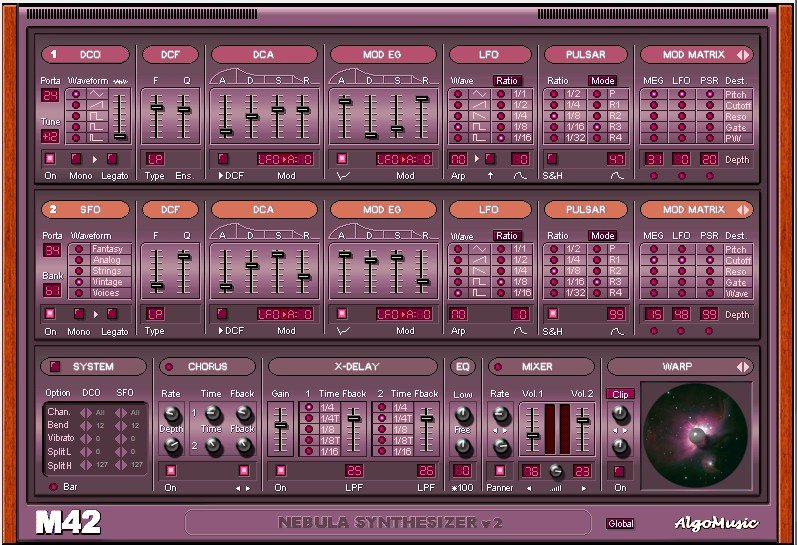The height and width of the screenshot is (545, 797).
Task: Click the Clip indicator in the Warp section
Action: click(x=619, y=394)
